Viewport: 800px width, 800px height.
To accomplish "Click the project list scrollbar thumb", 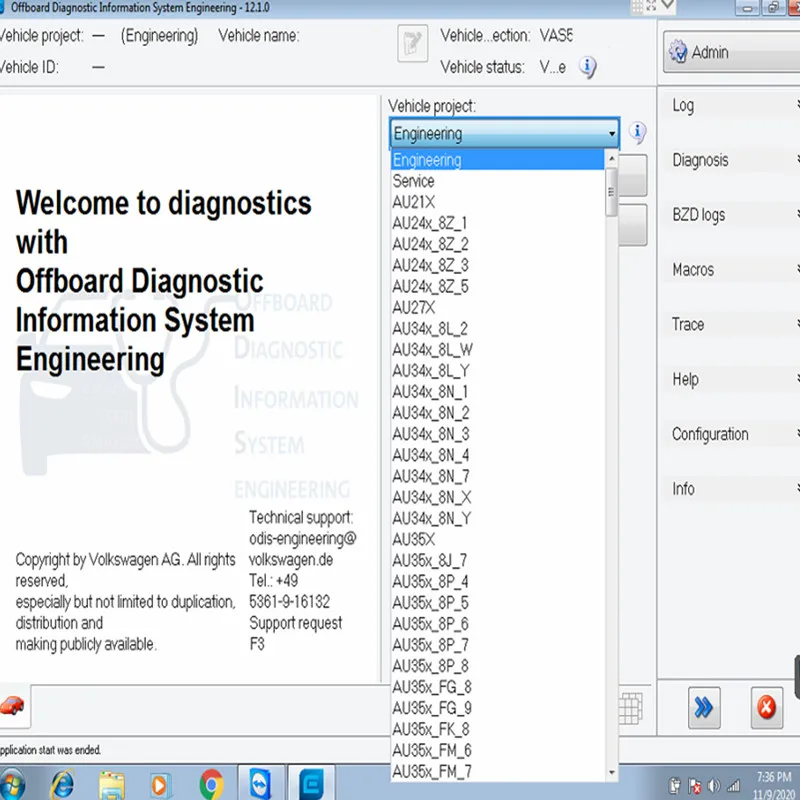I will pyautogui.click(x=611, y=192).
